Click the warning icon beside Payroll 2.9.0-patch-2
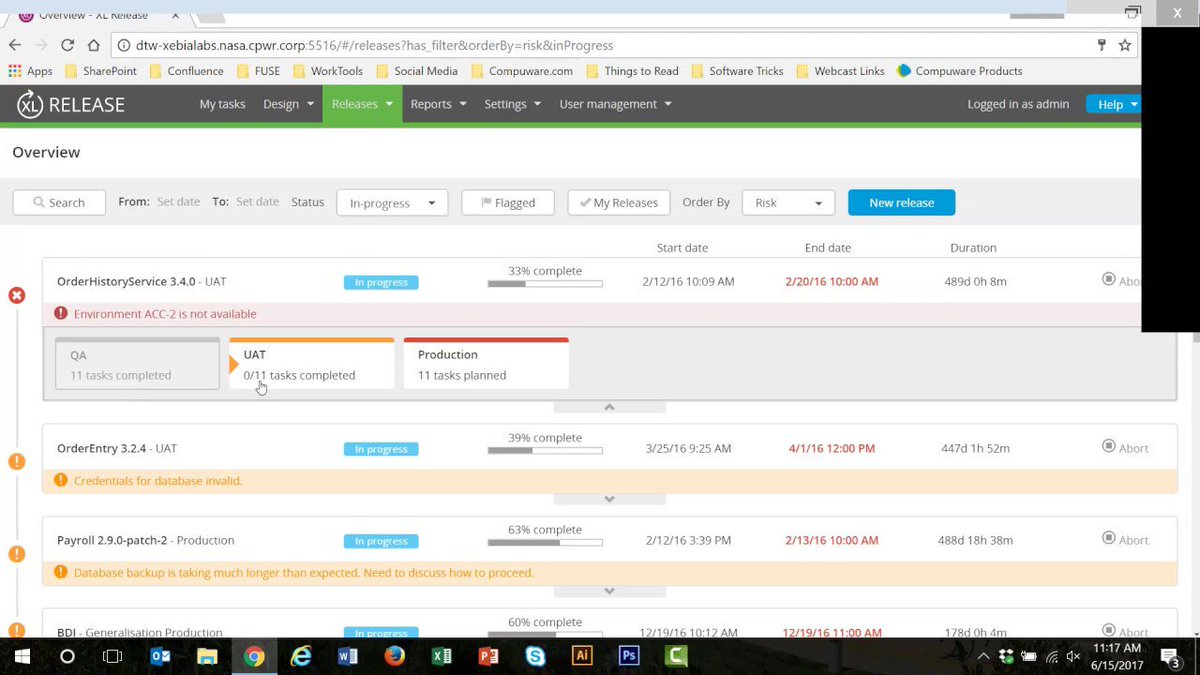 [x=16, y=553]
